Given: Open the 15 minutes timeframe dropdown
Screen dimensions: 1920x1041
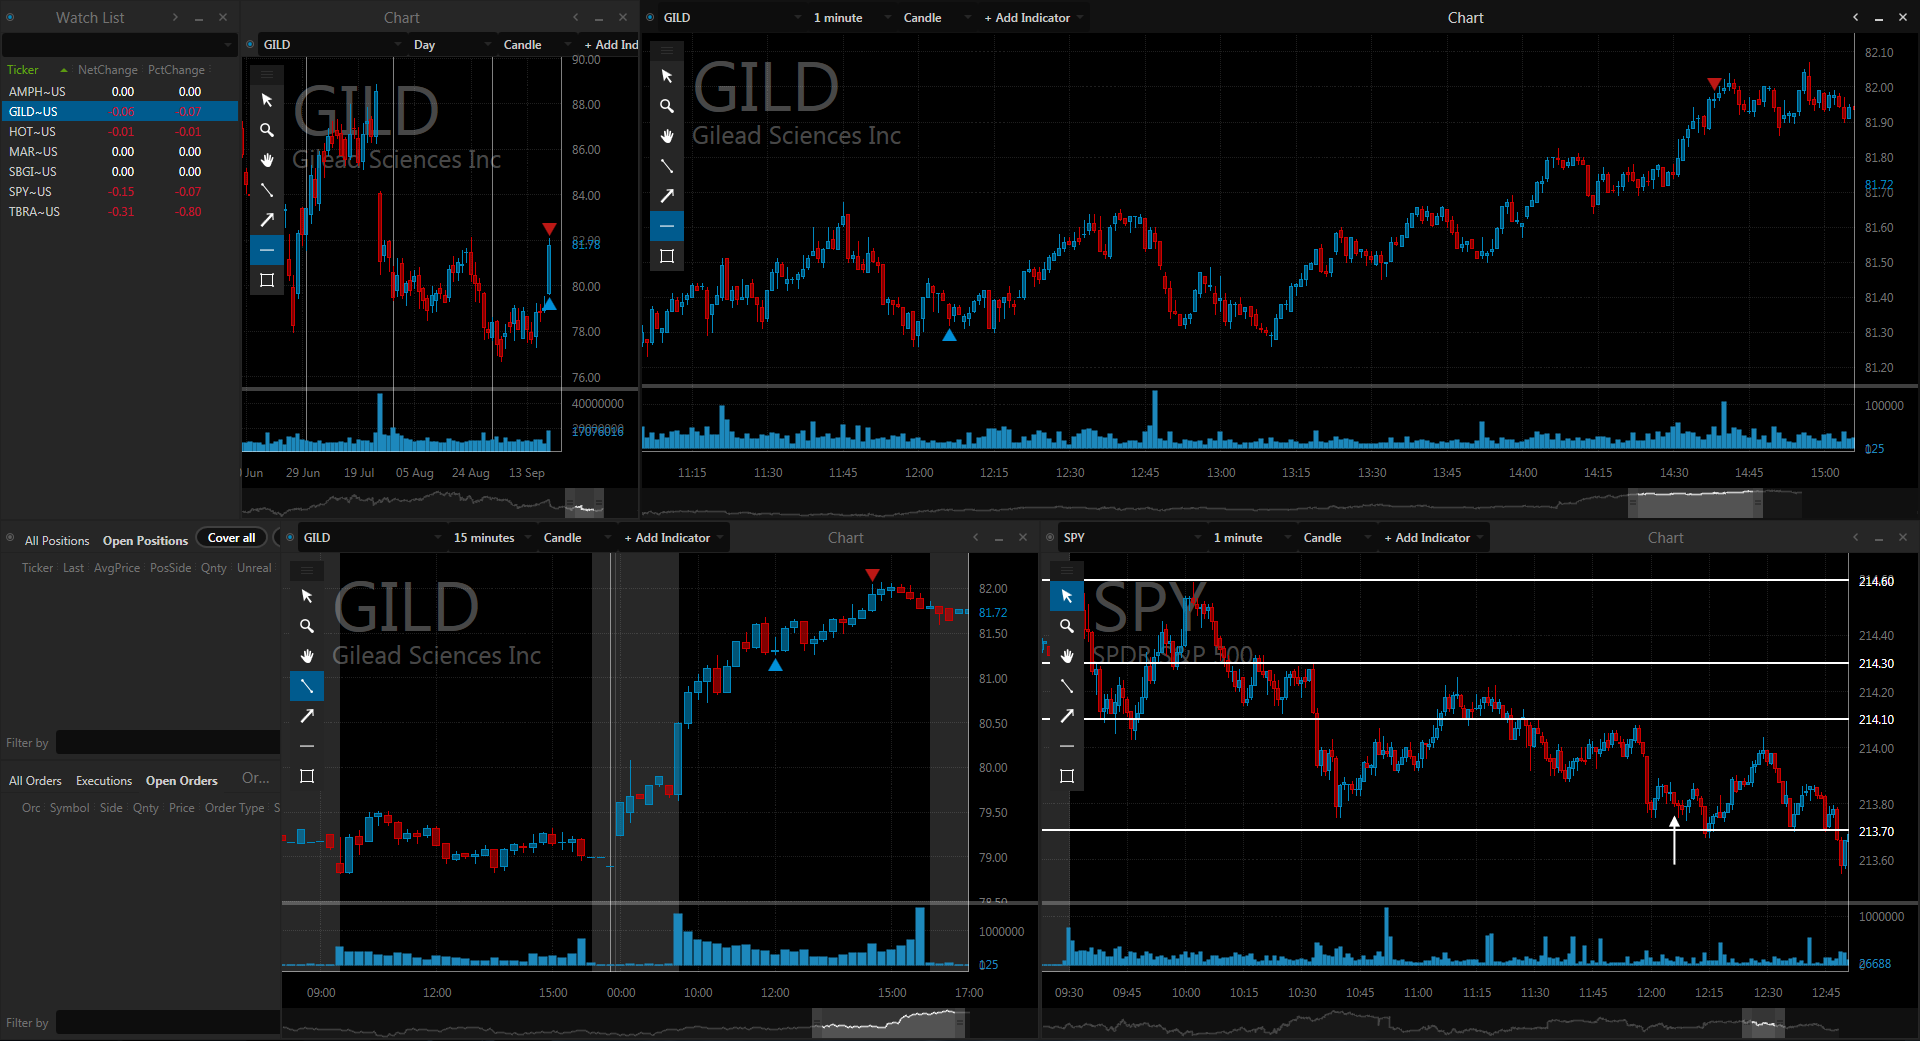Looking at the screenshot, I should (x=490, y=537).
